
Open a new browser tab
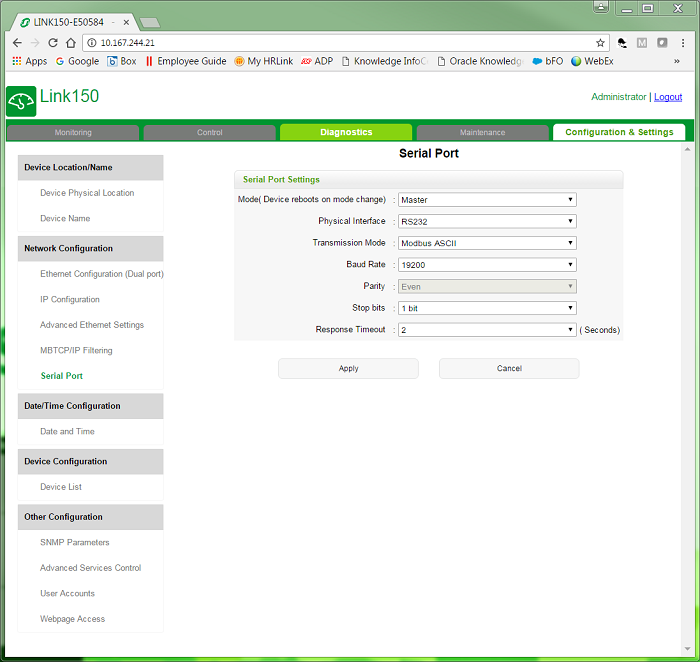pos(150,22)
